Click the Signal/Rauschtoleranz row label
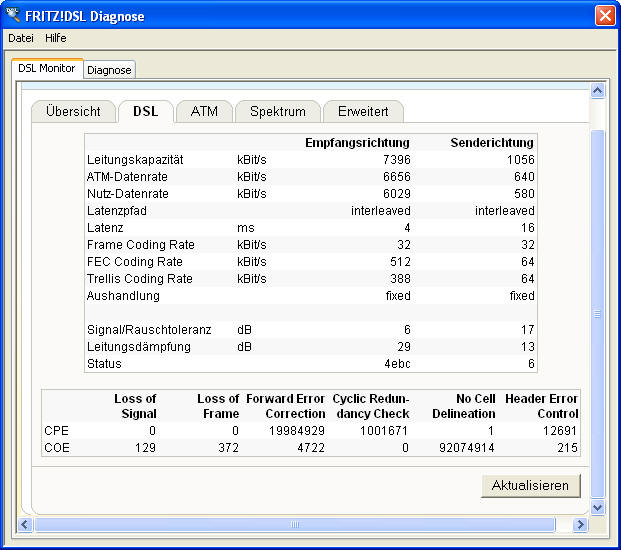Screen dimensions: 621x550 (149, 330)
